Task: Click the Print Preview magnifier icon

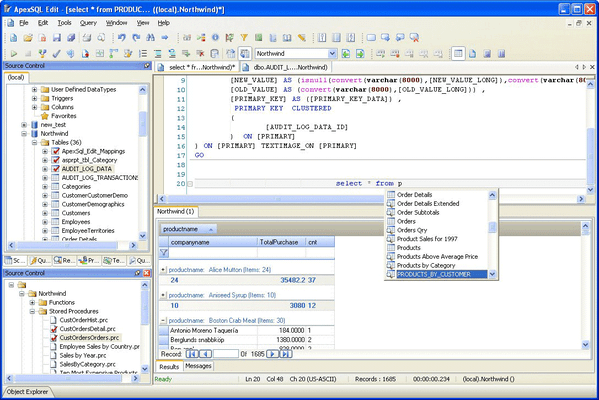Action: (x=101, y=38)
